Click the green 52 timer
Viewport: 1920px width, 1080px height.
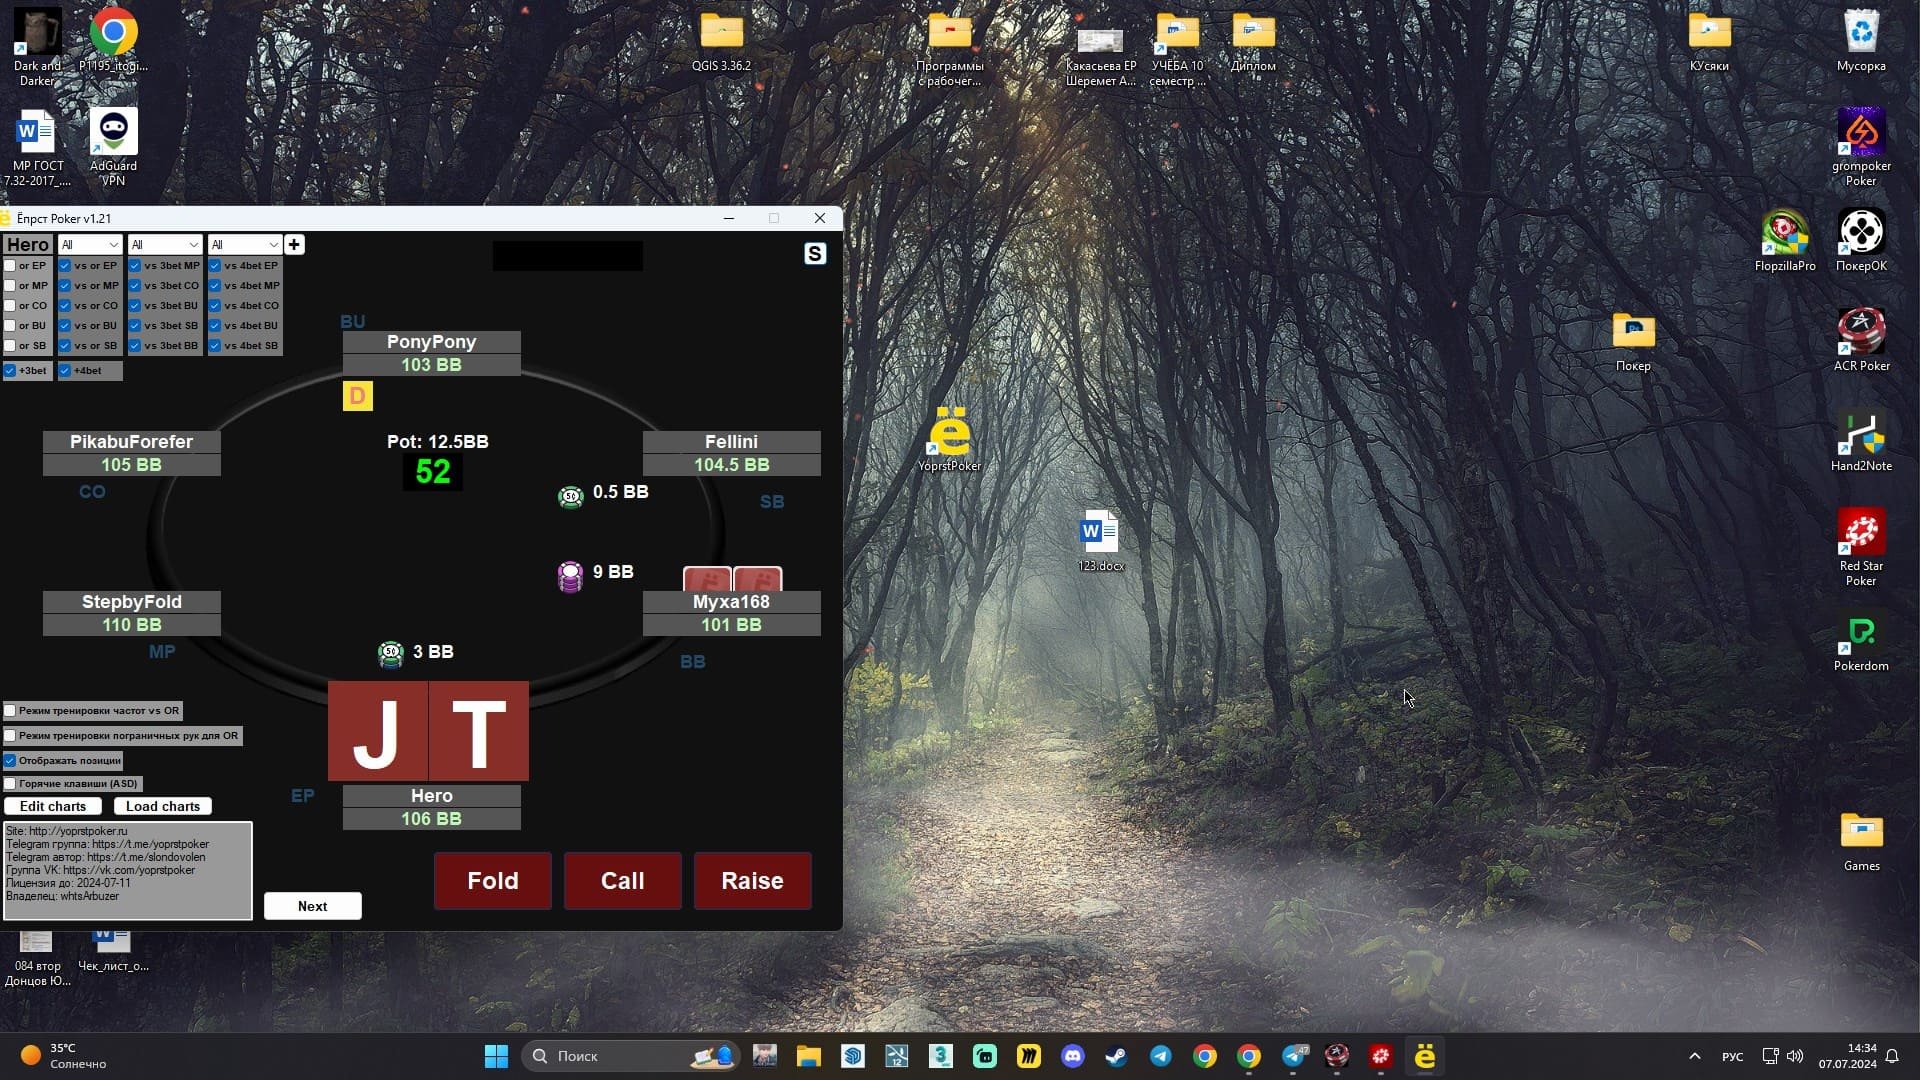click(x=433, y=472)
